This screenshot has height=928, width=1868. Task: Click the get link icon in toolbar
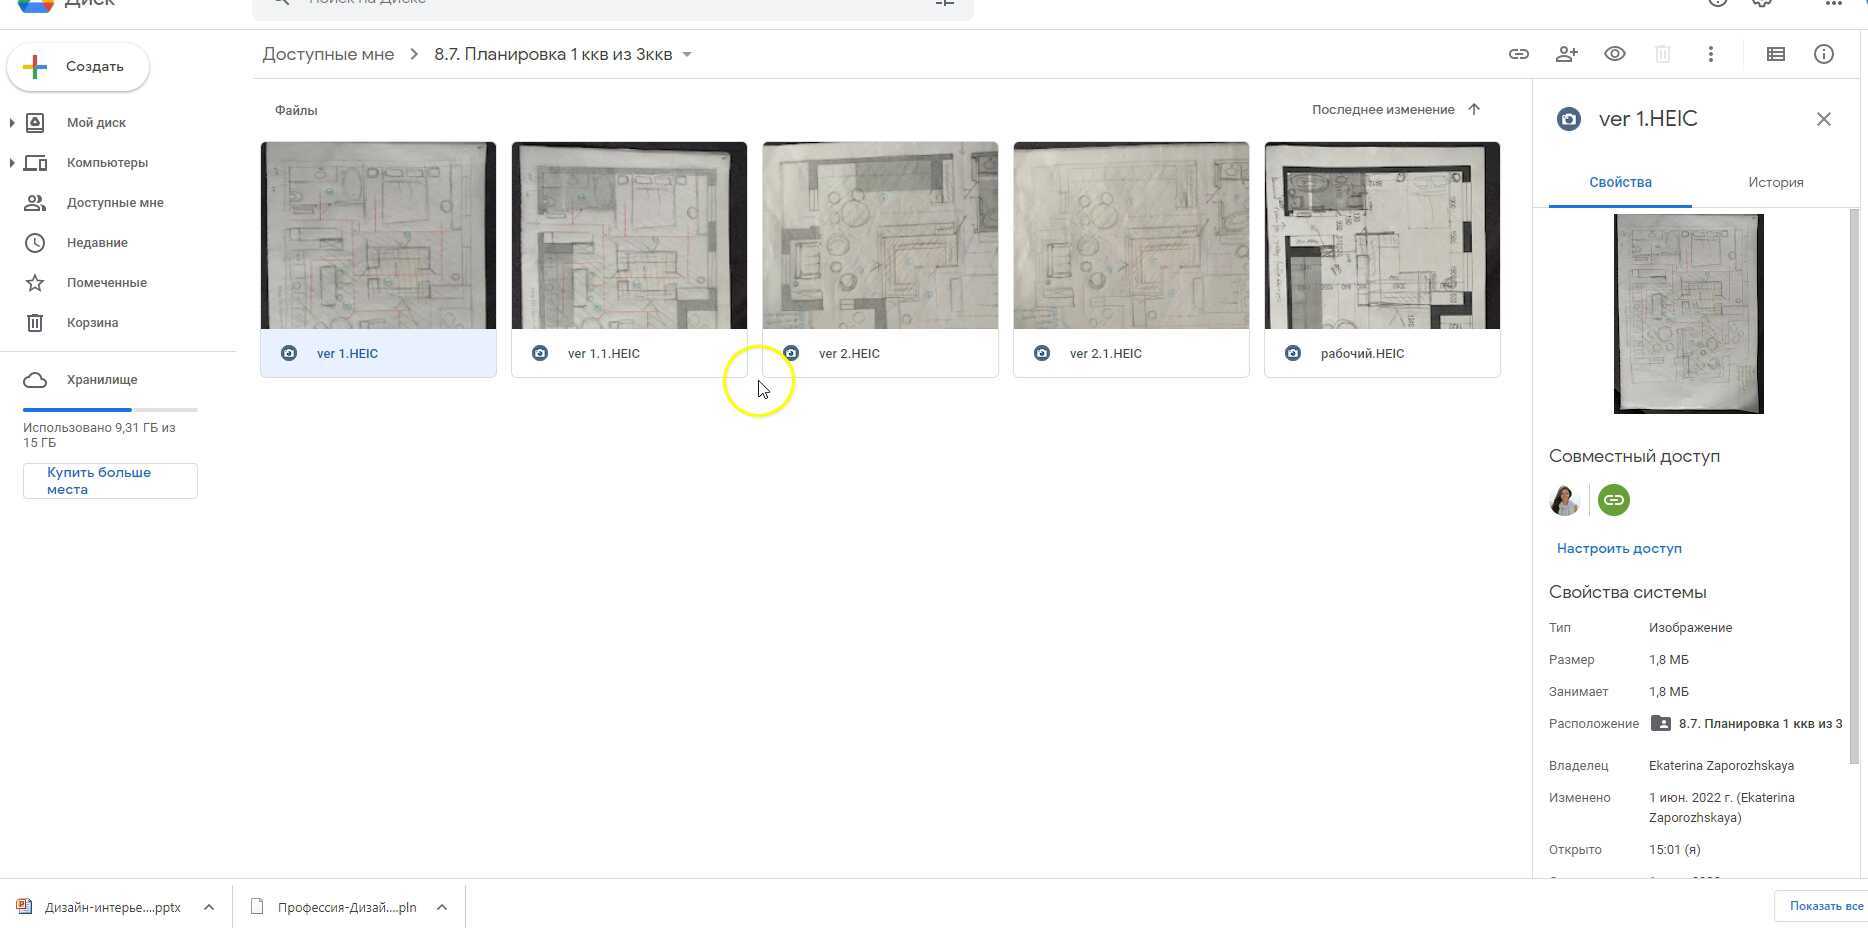(1518, 54)
